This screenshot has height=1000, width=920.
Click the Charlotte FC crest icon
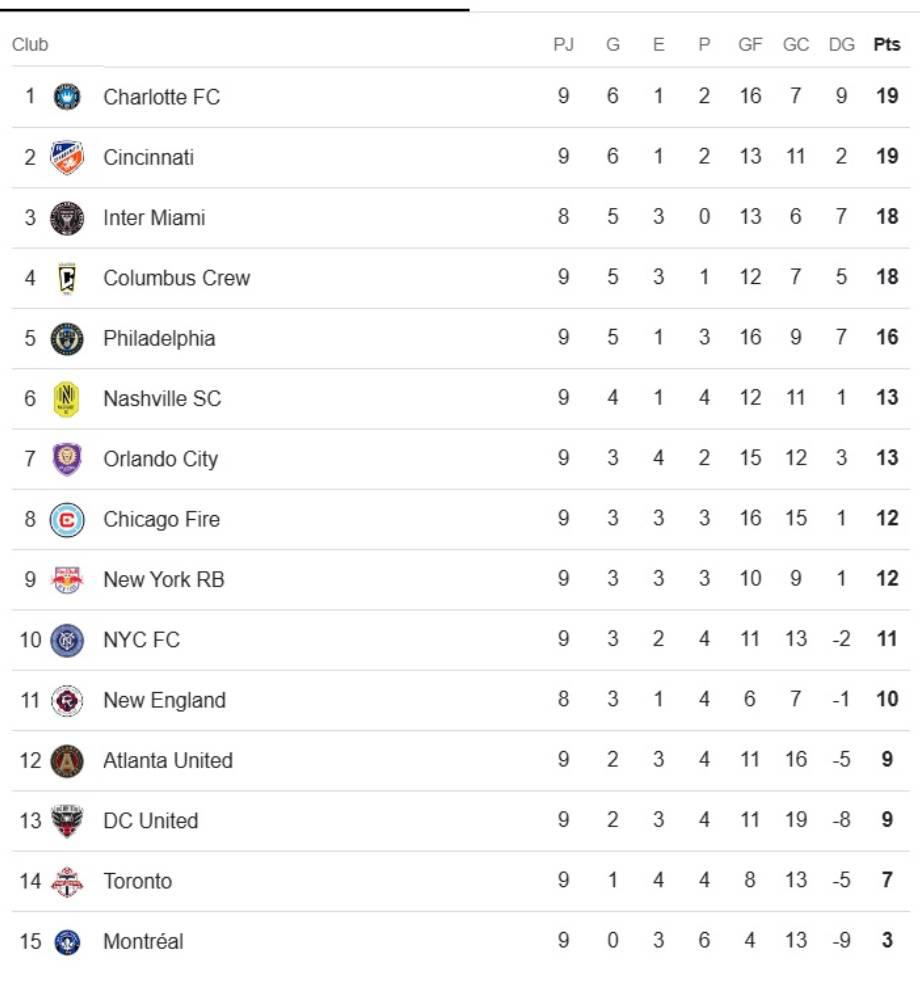click(67, 97)
